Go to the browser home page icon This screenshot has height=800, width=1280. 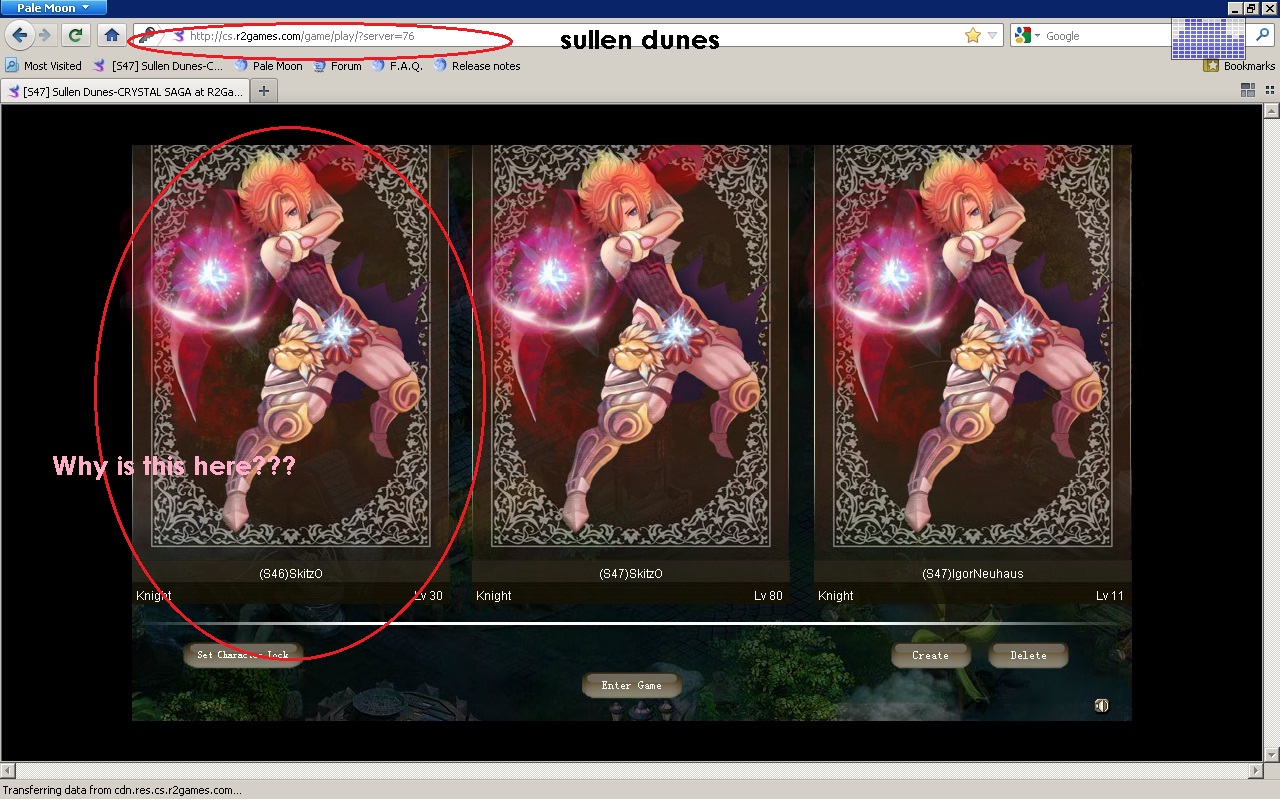[x=112, y=35]
